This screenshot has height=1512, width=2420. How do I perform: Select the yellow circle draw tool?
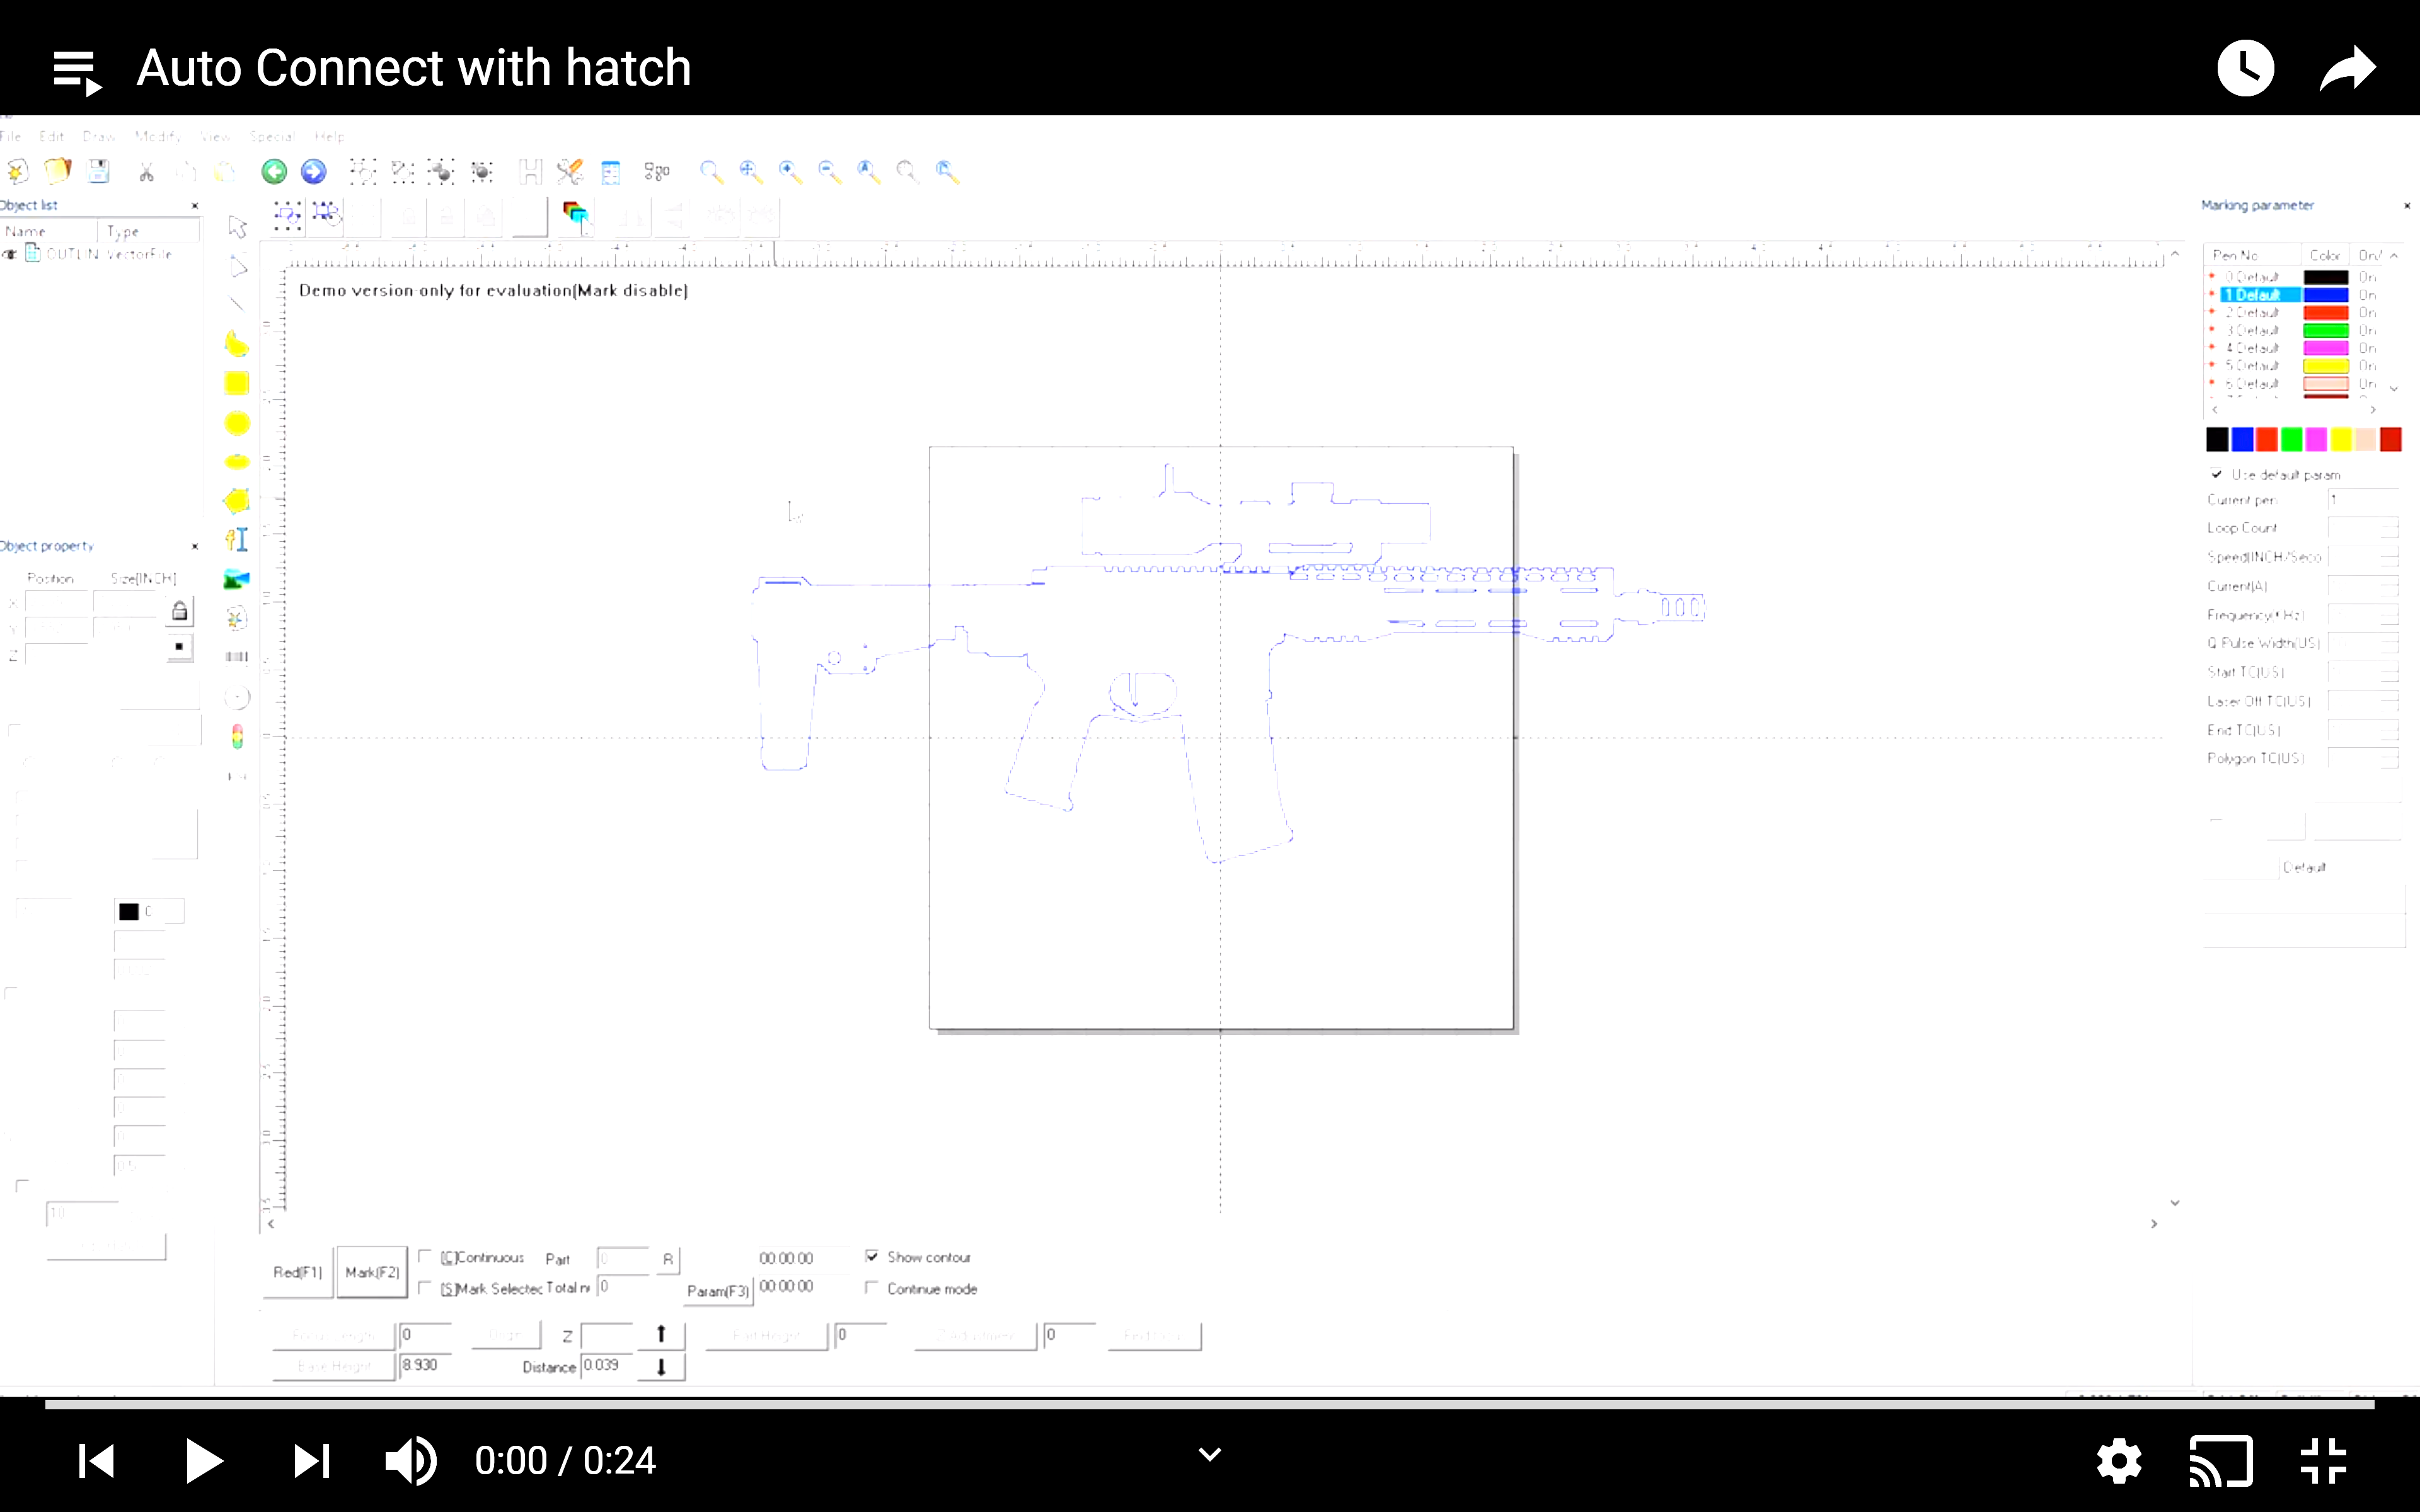237,423
